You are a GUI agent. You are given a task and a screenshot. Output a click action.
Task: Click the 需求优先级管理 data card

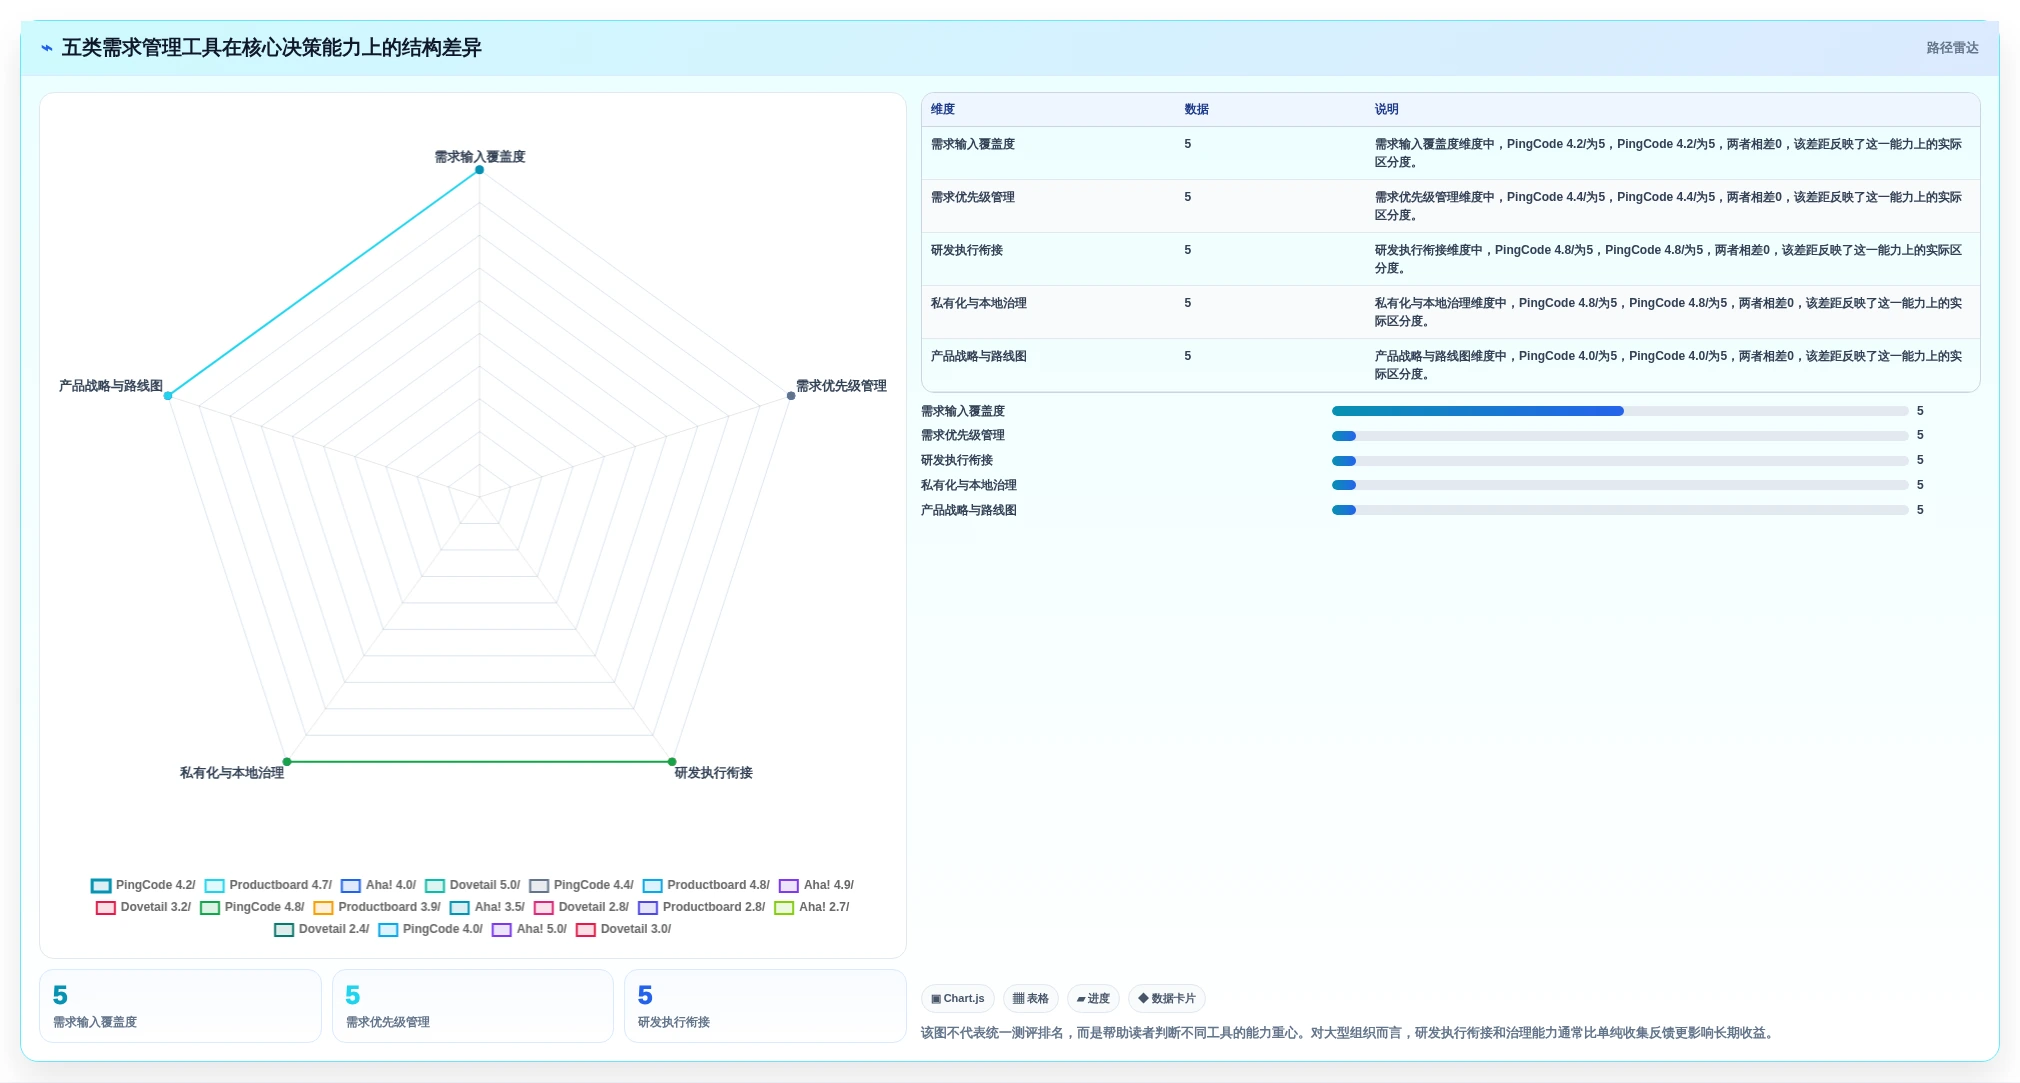pos(473,1006)
